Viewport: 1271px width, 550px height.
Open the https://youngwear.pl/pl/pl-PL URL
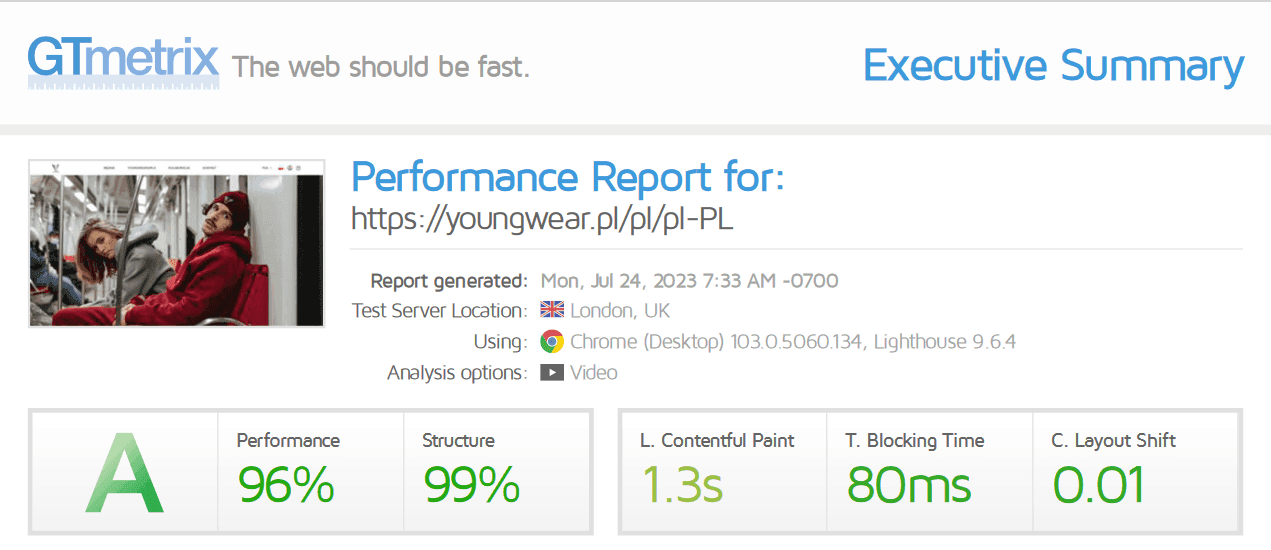point(542,219)
